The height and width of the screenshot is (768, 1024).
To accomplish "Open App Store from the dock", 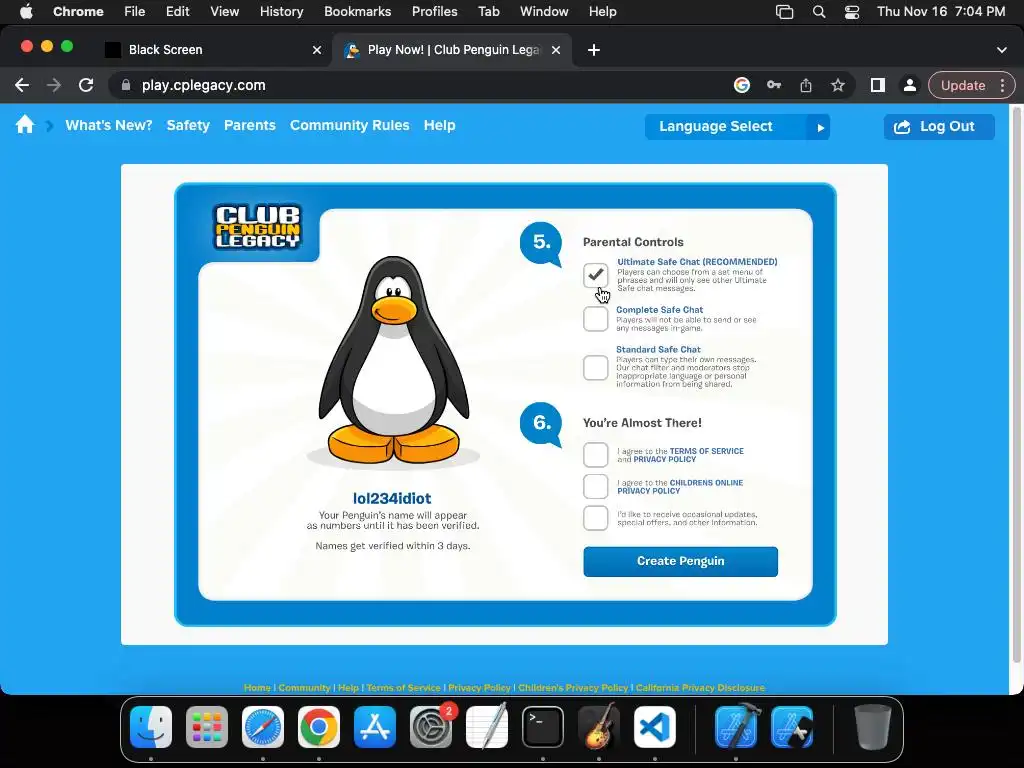I will tap(375, 727).
